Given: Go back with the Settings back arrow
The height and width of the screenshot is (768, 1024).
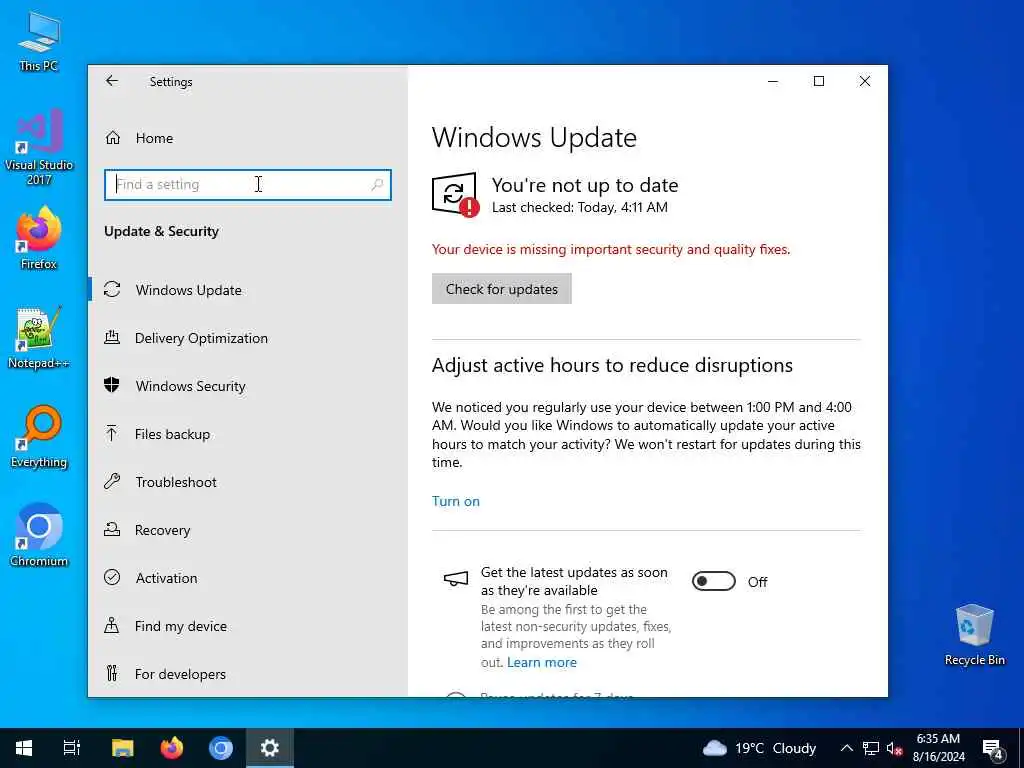Looking at the screenshot, I should (112, 81).
